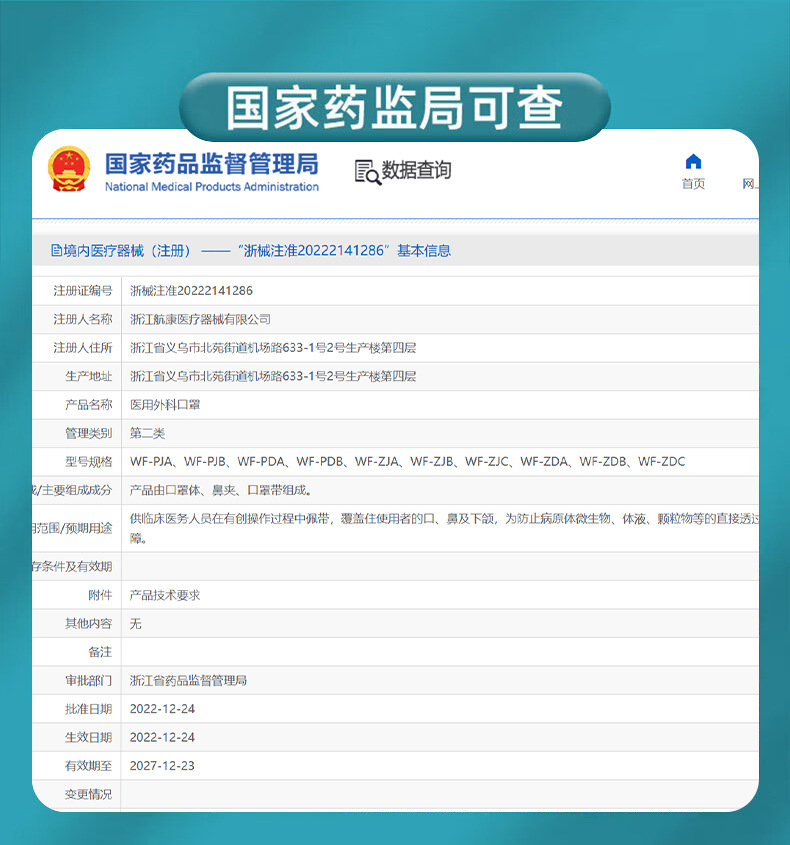Viewport: 790px width, 845px height.
Task: Click the 有效期至 label
Action: tap(88, 766)
